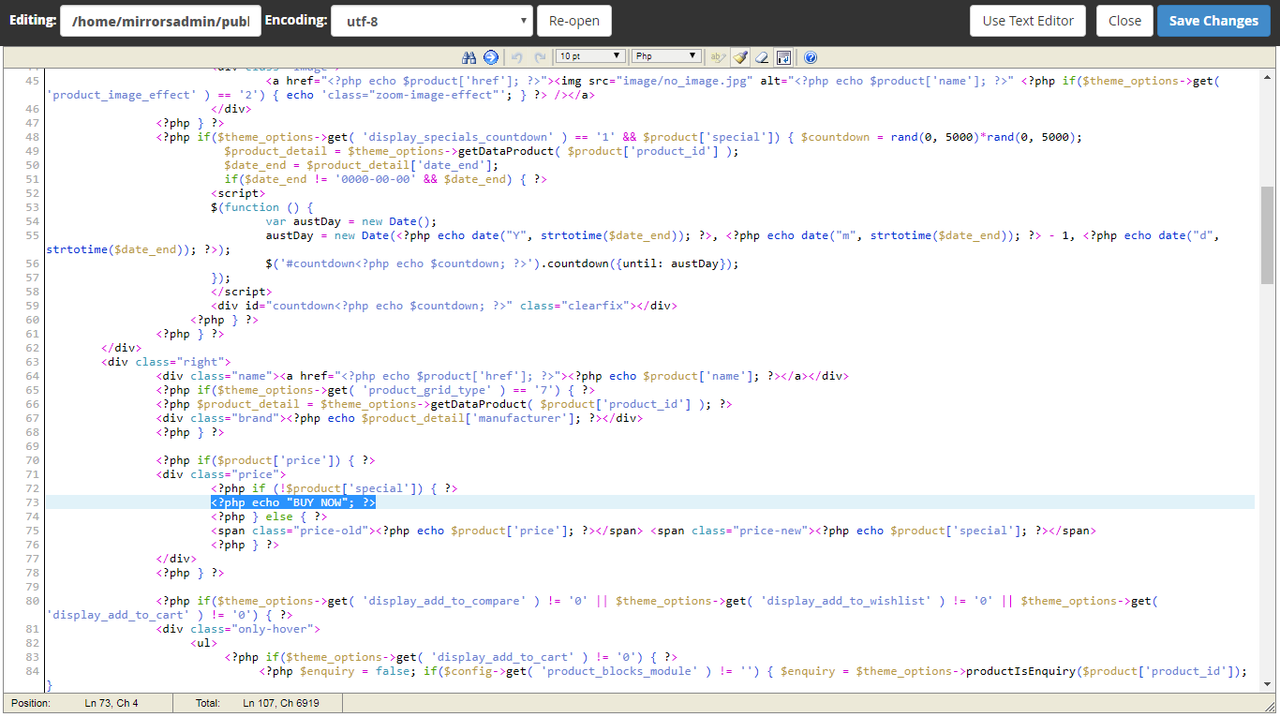Screen dimensions: 1280x720
Task: Click Use Text Editor button
Action: pyautogui.click(x=1028, y=20)
